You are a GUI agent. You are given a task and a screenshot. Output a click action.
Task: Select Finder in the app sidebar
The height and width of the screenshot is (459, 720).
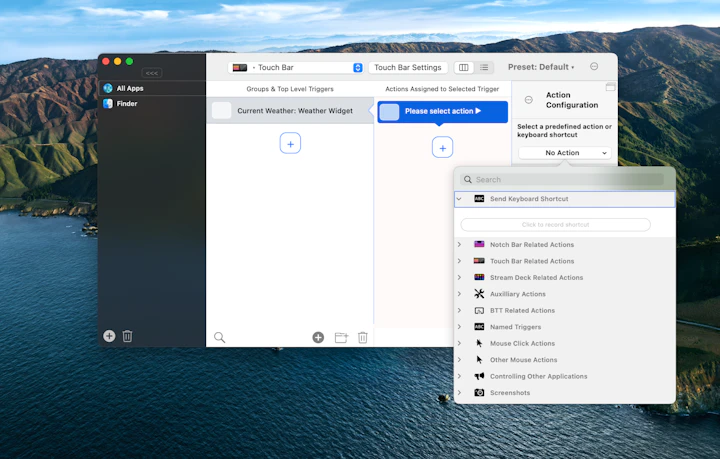152,104
